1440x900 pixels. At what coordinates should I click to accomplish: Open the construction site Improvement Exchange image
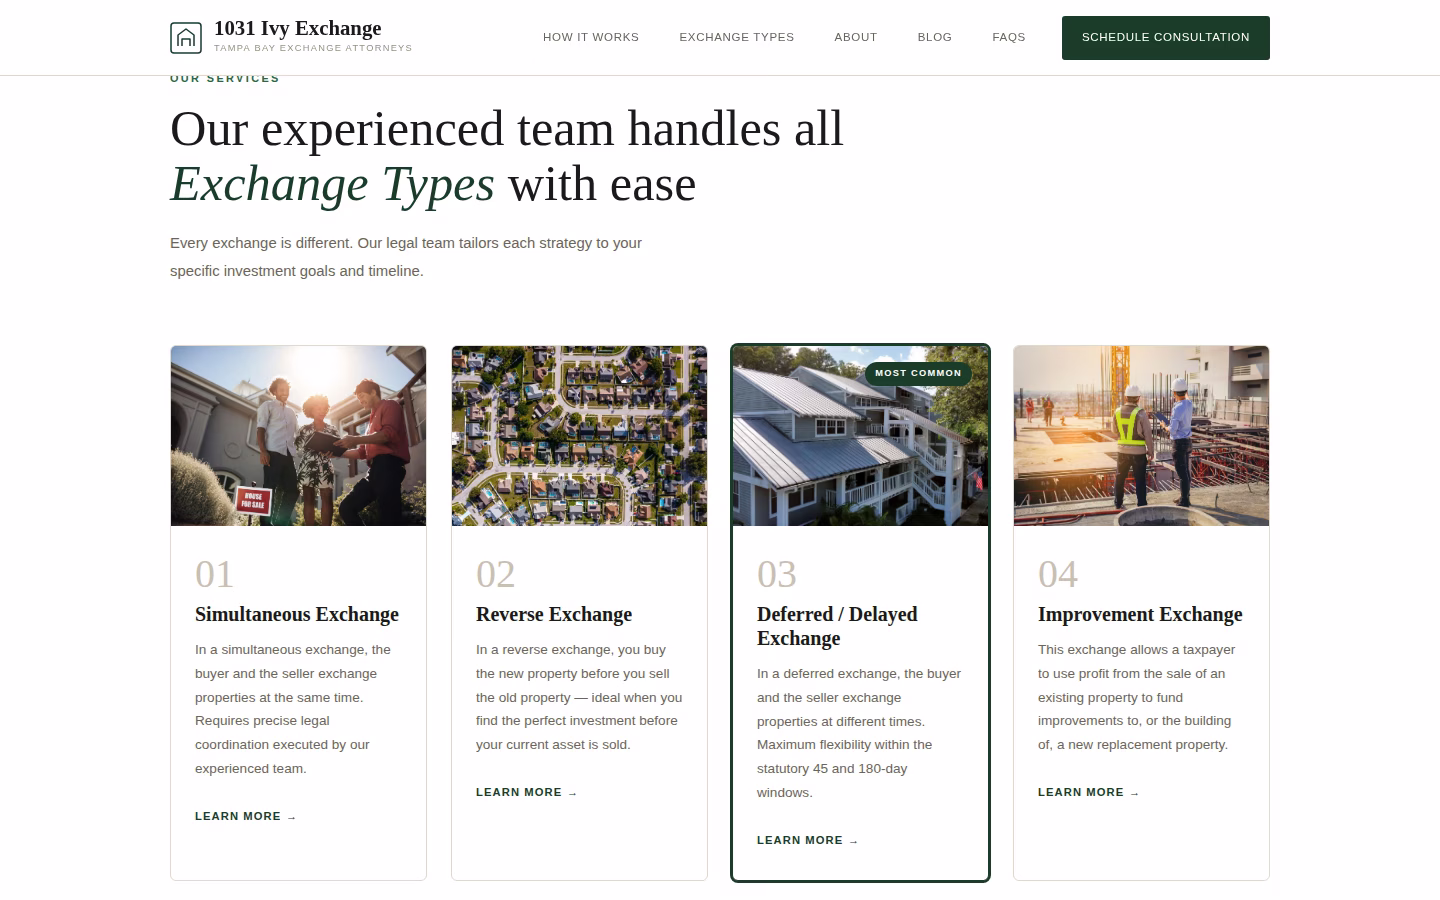[1141, 436]
